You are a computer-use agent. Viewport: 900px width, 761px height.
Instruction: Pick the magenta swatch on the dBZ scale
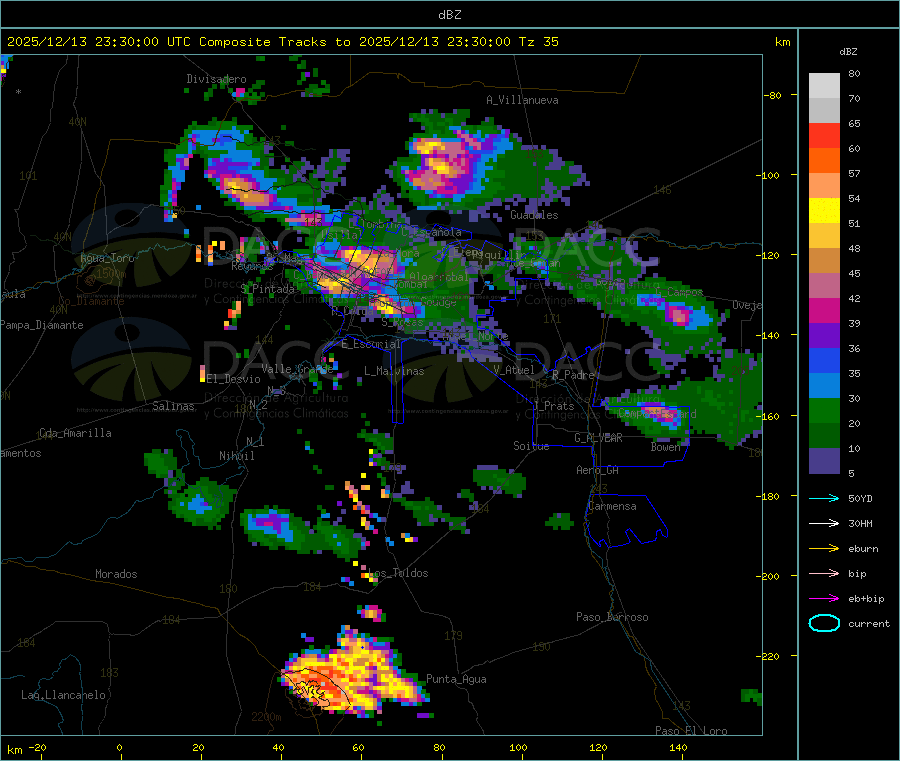coord(824,310)
